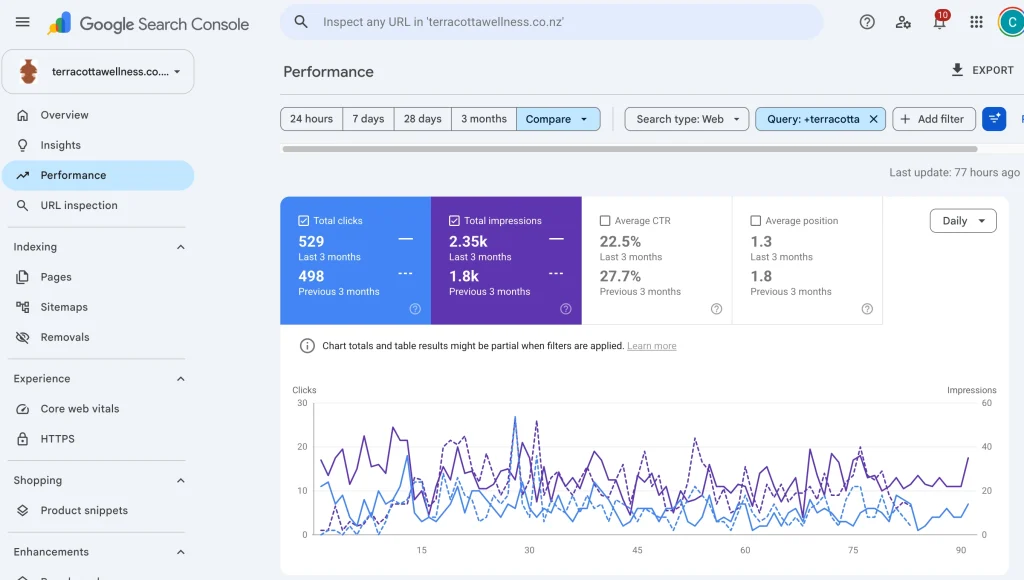Open the notifications bell with 10 alerts
This screenshot has width=1024, height=580.
(x=940, y=21)
